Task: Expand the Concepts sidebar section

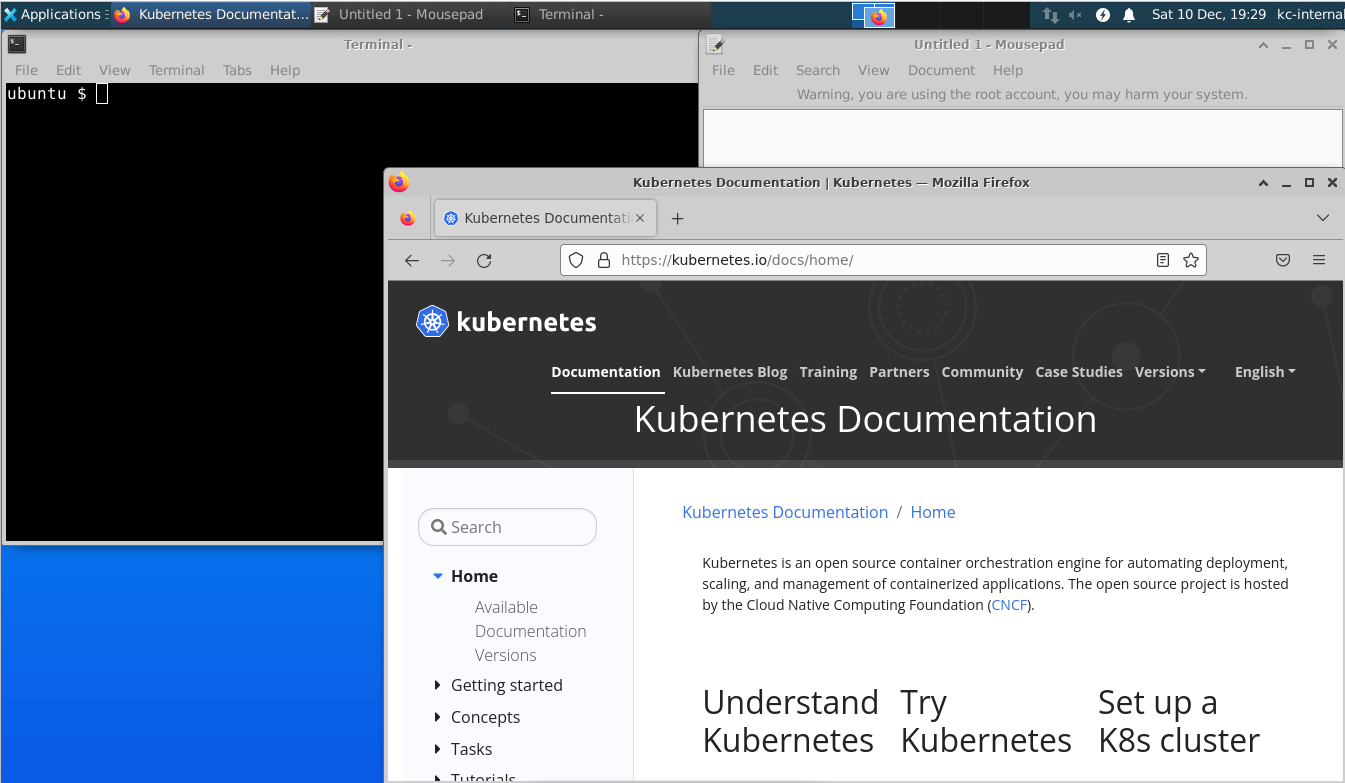Action: pos(438,717)
